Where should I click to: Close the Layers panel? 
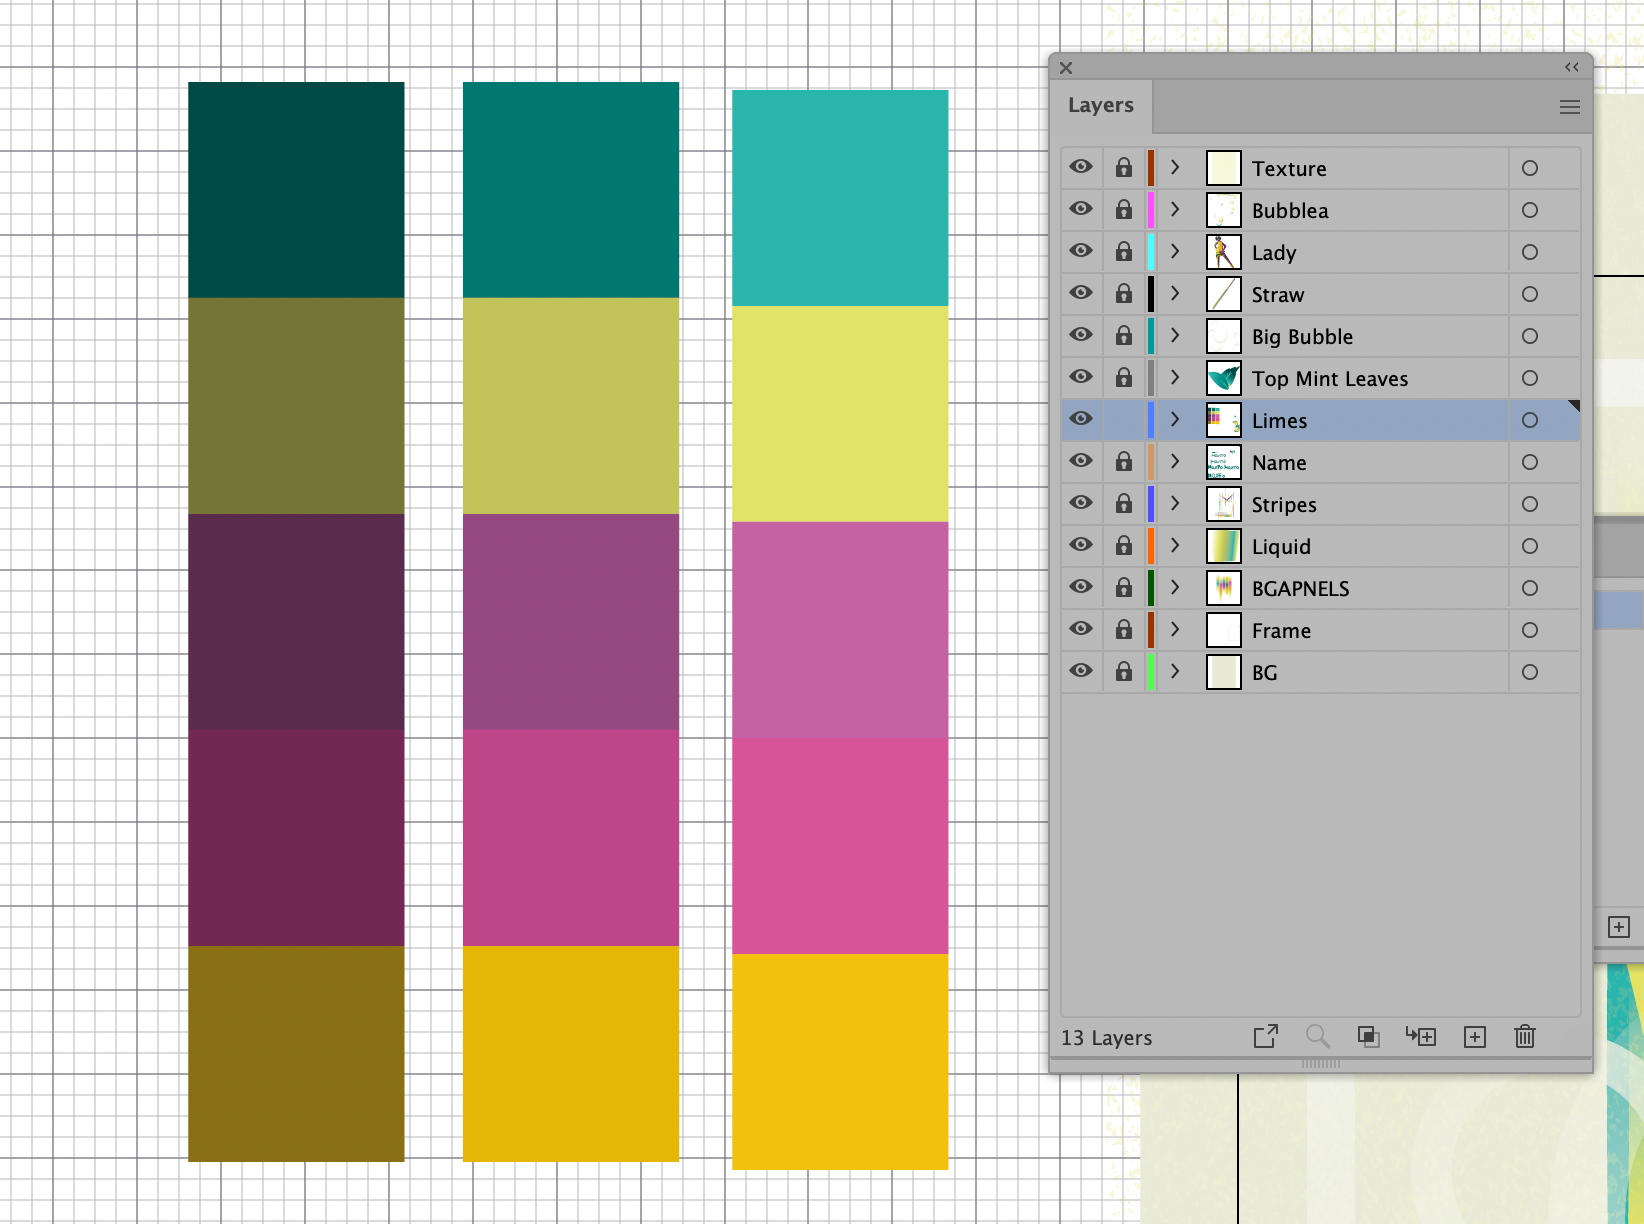tap(1066, 68)
